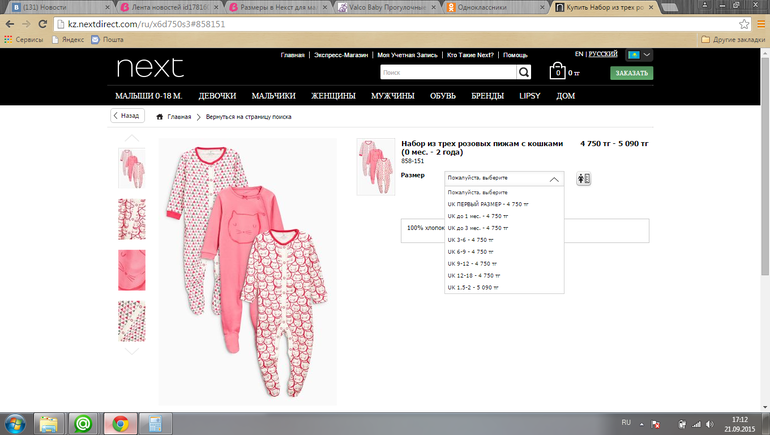Switch to the Одноклассники browser tab
The image size is (770, 435).
click(504, 7)
